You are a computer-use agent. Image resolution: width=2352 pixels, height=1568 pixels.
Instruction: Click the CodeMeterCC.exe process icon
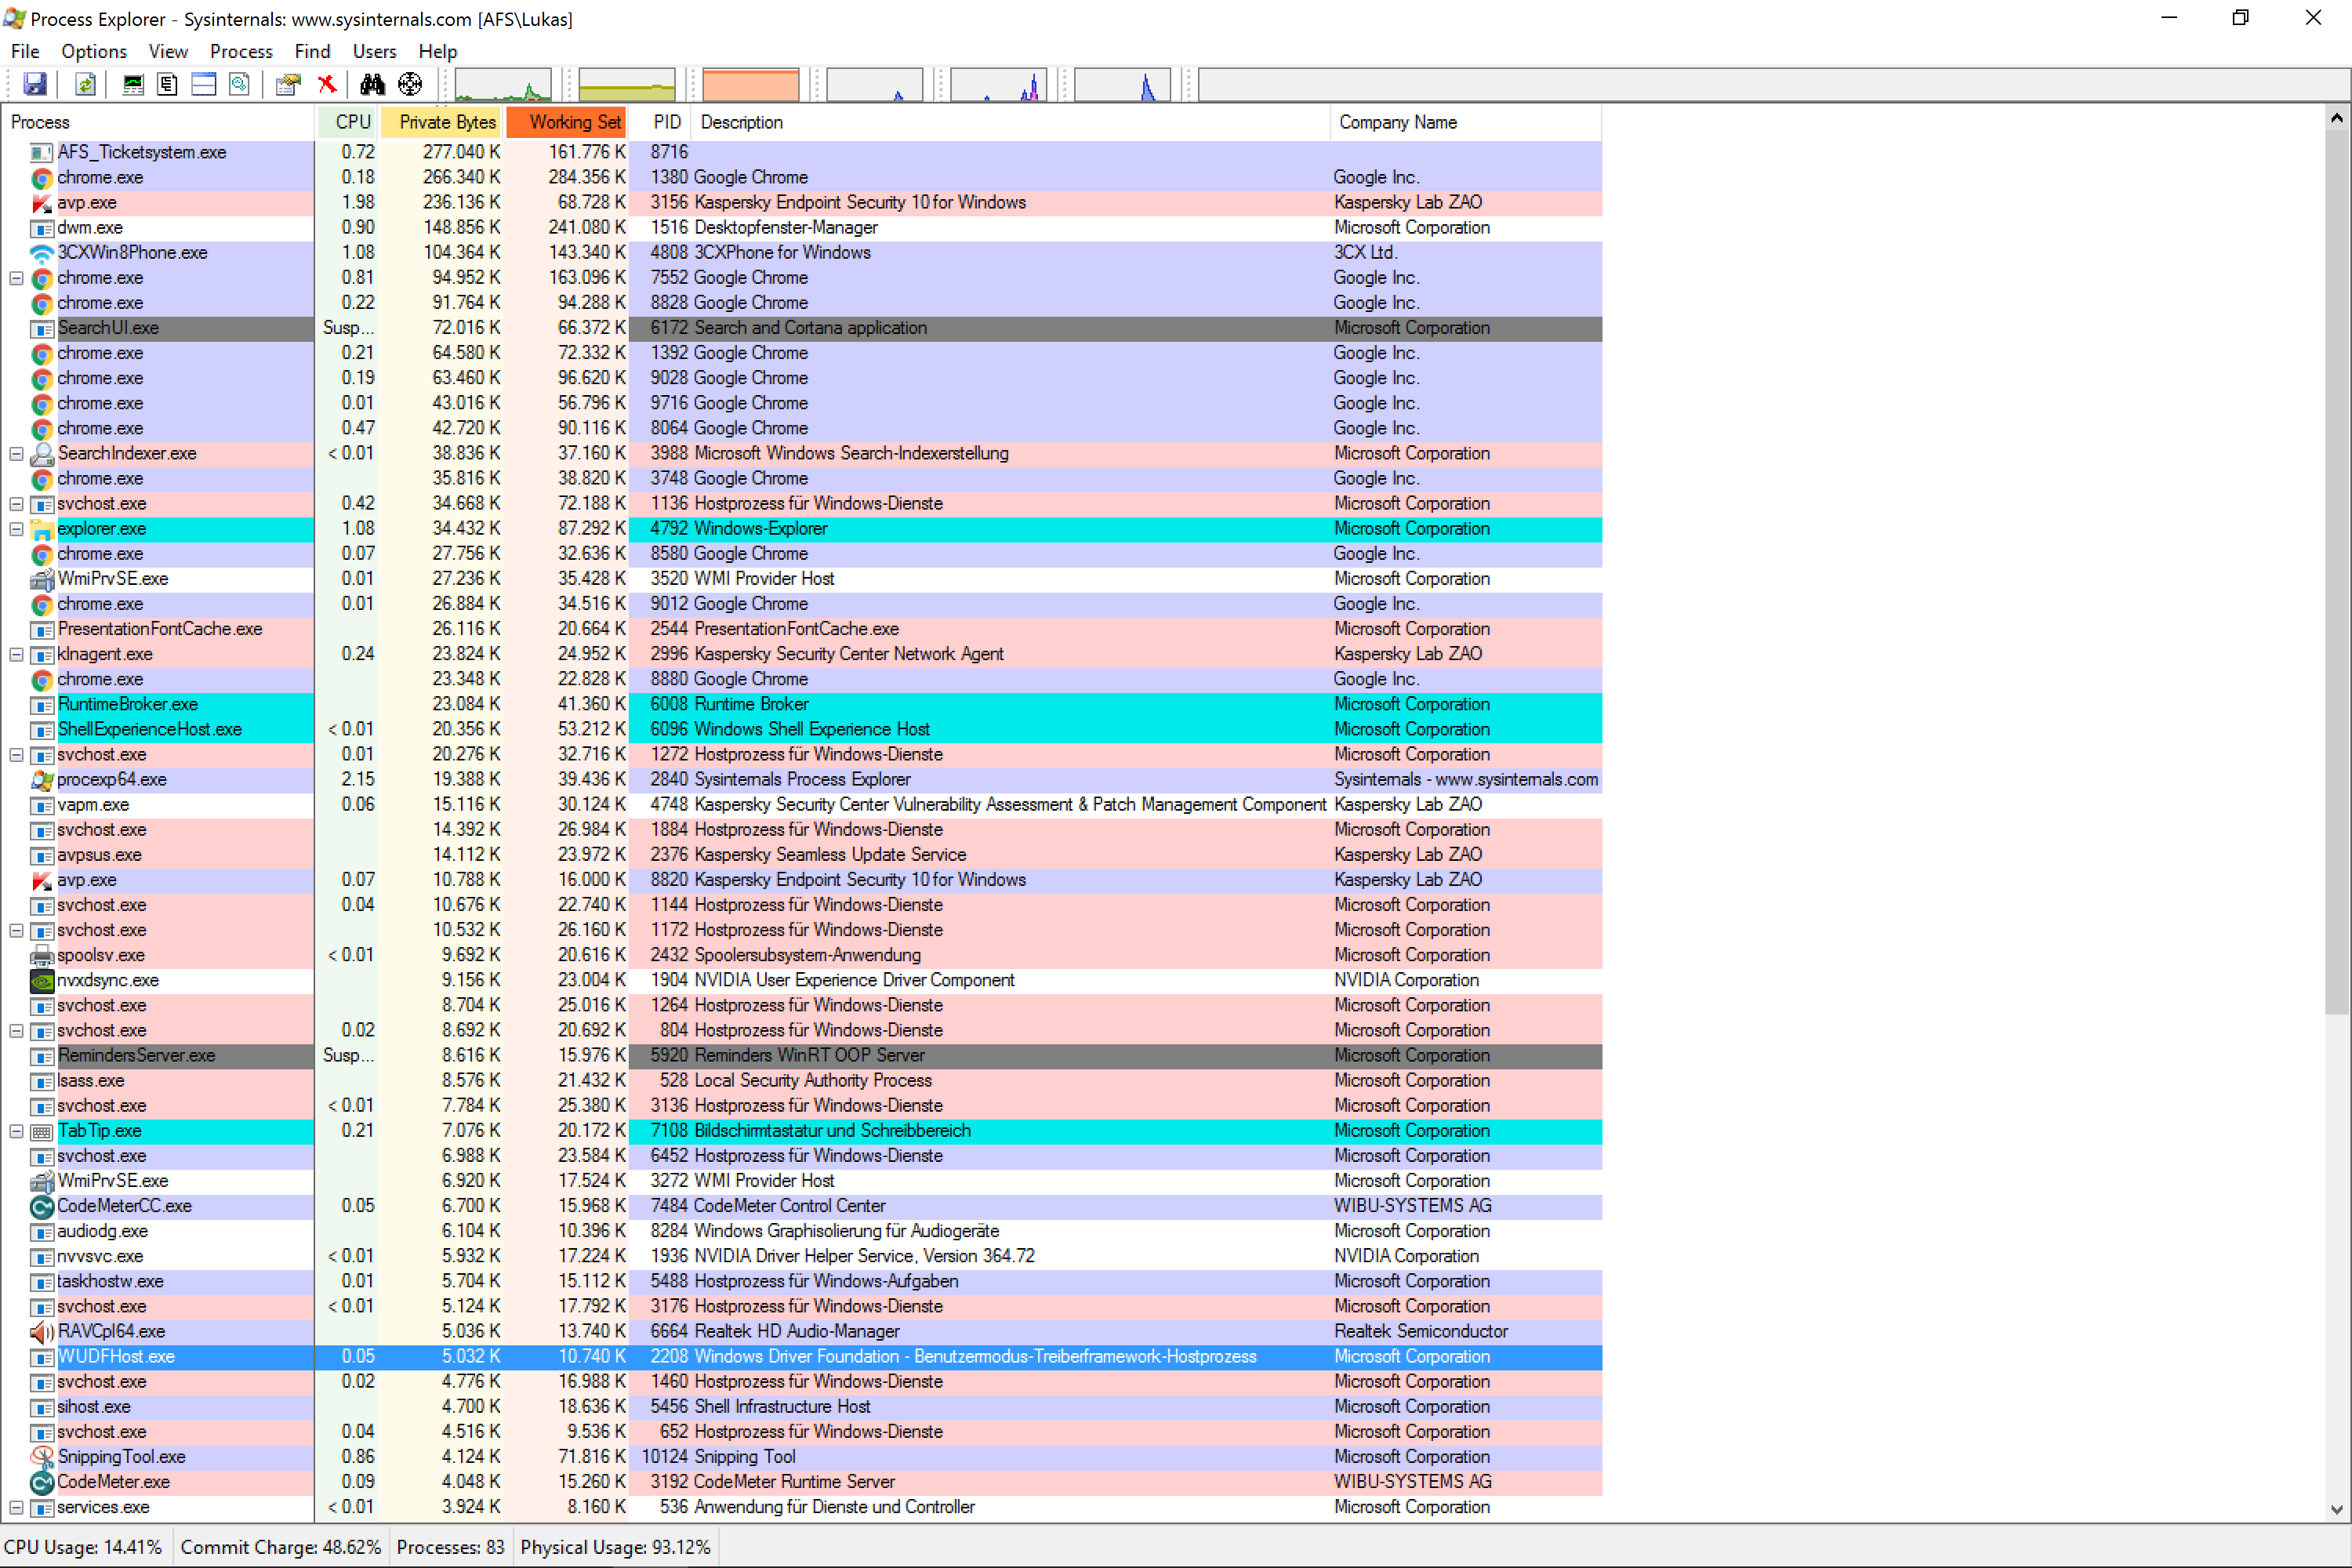[42, 1207]
